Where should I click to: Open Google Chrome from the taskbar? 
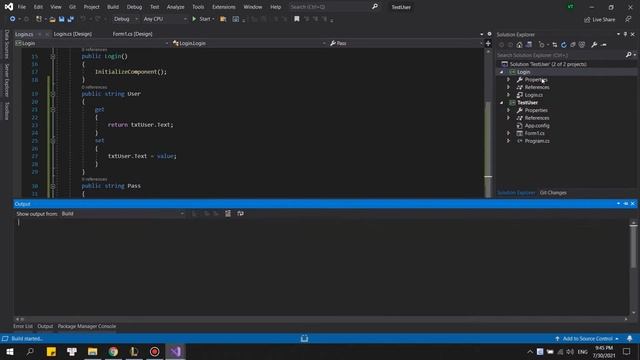(113, 351)
